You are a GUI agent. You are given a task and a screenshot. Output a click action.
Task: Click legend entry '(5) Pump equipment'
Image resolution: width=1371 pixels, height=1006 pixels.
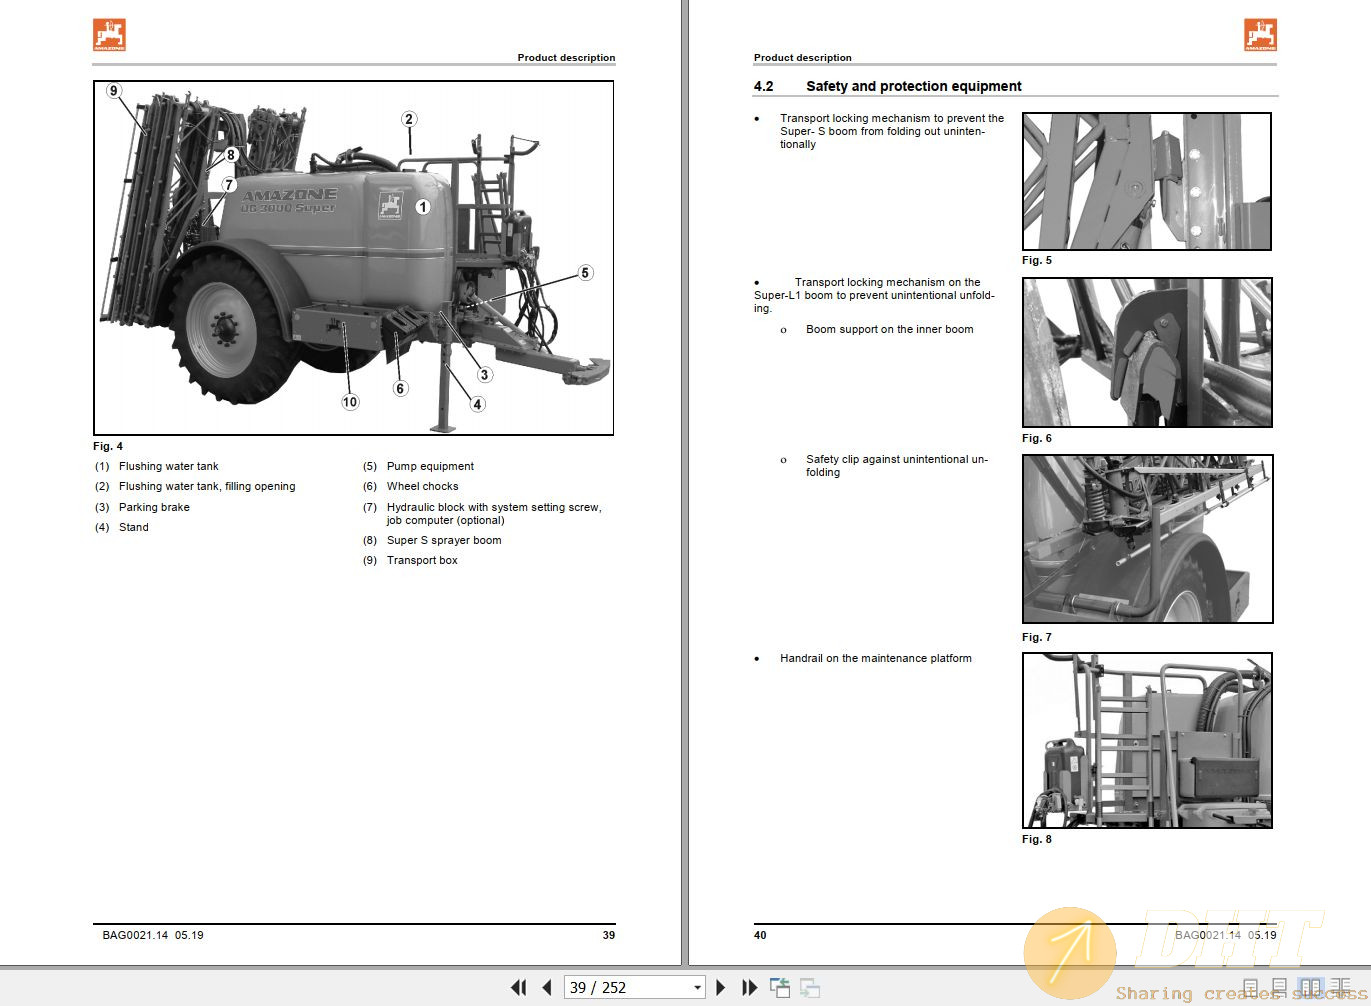click(418, 466)
